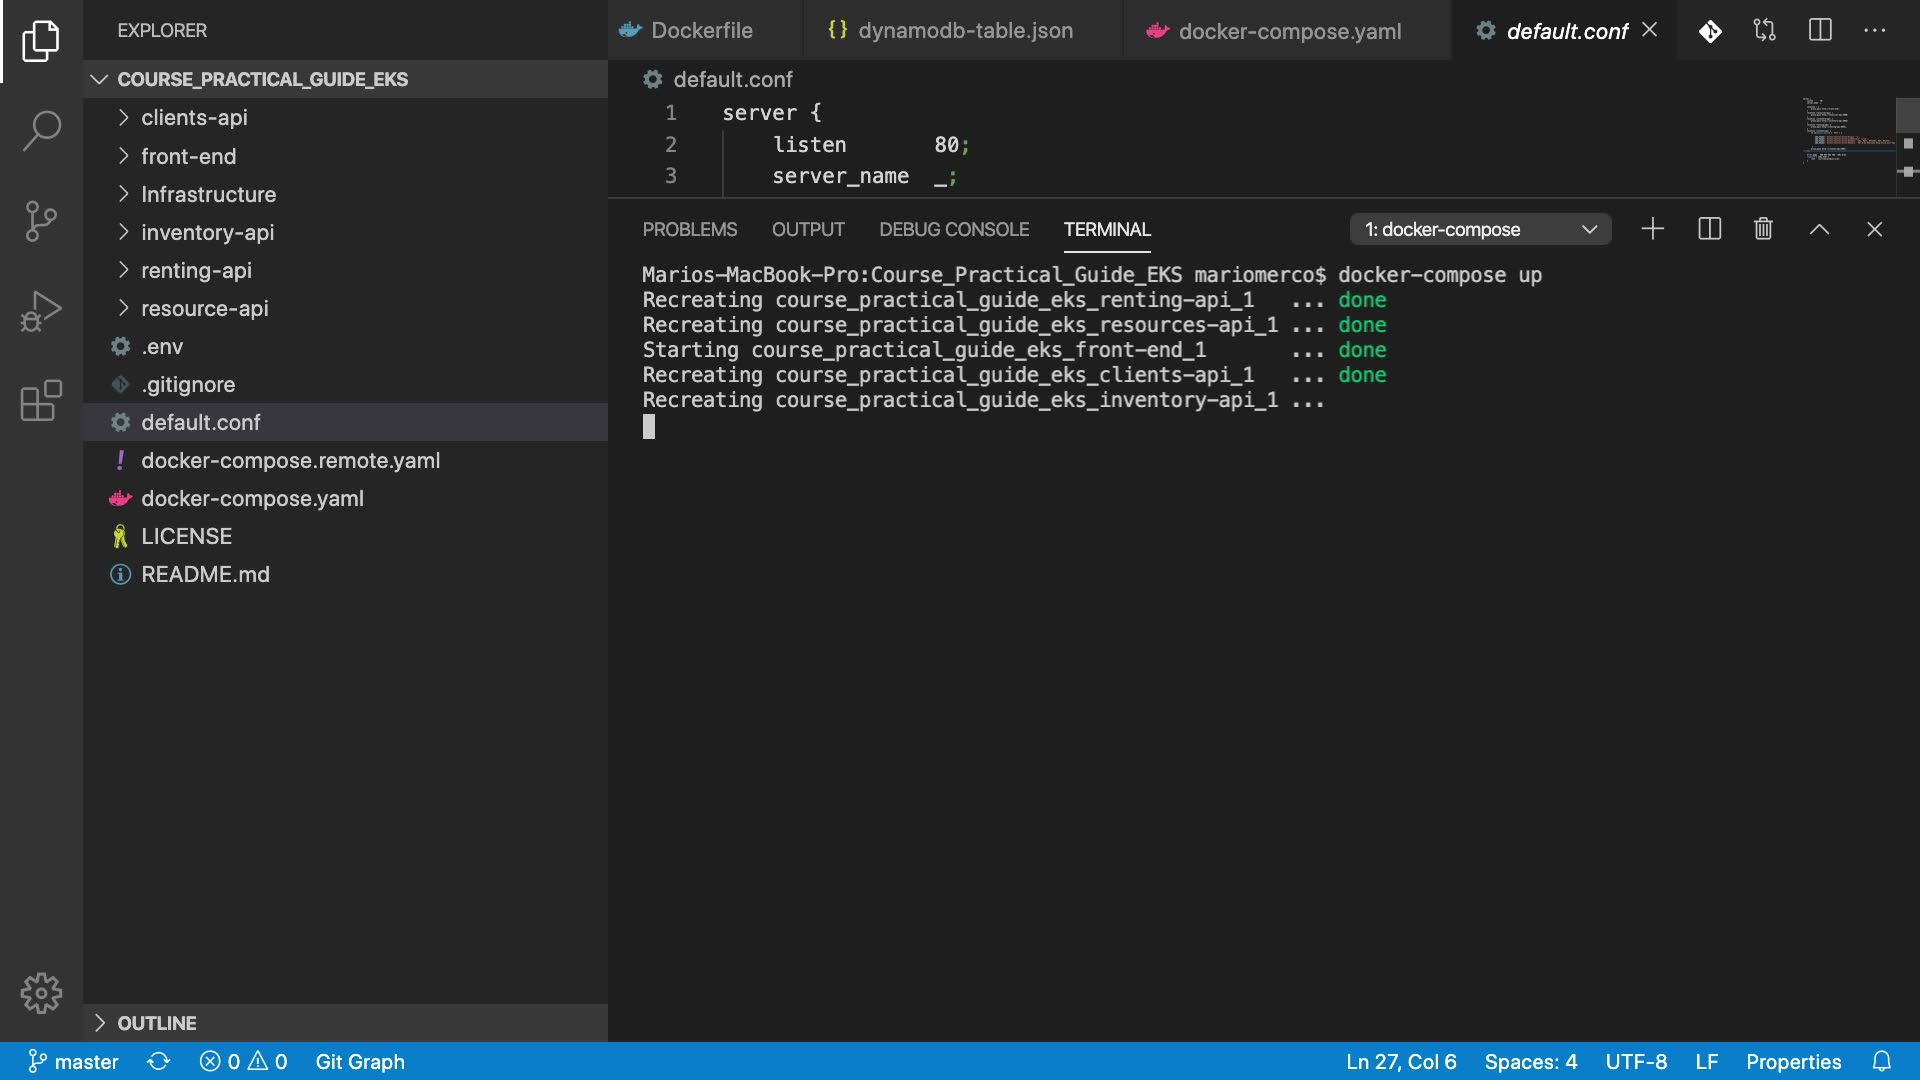Viewport: 1920px width, 1080px height.
Task: Click the editor minimap preview
Action: coord(1848,130)
